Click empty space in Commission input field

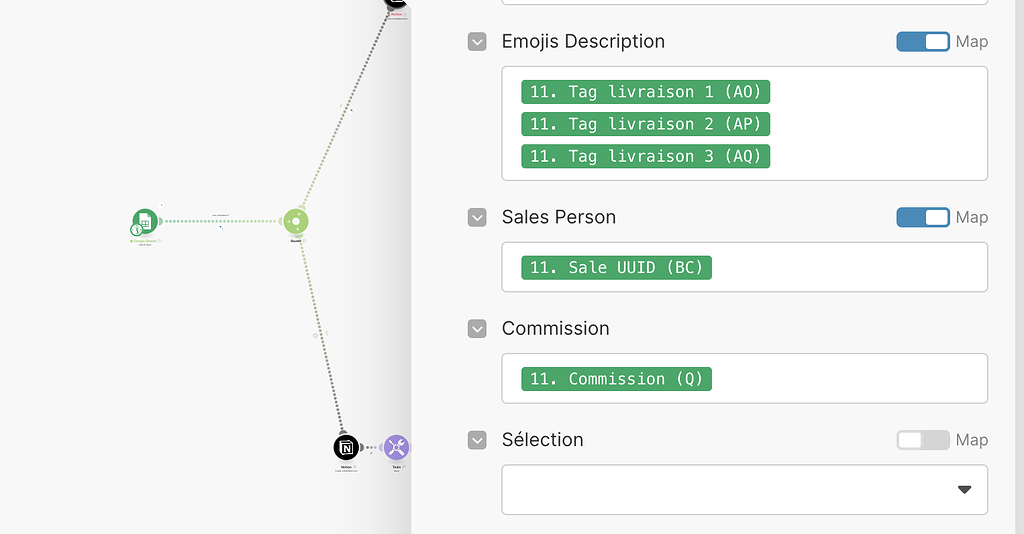click(x=850, y=379)
